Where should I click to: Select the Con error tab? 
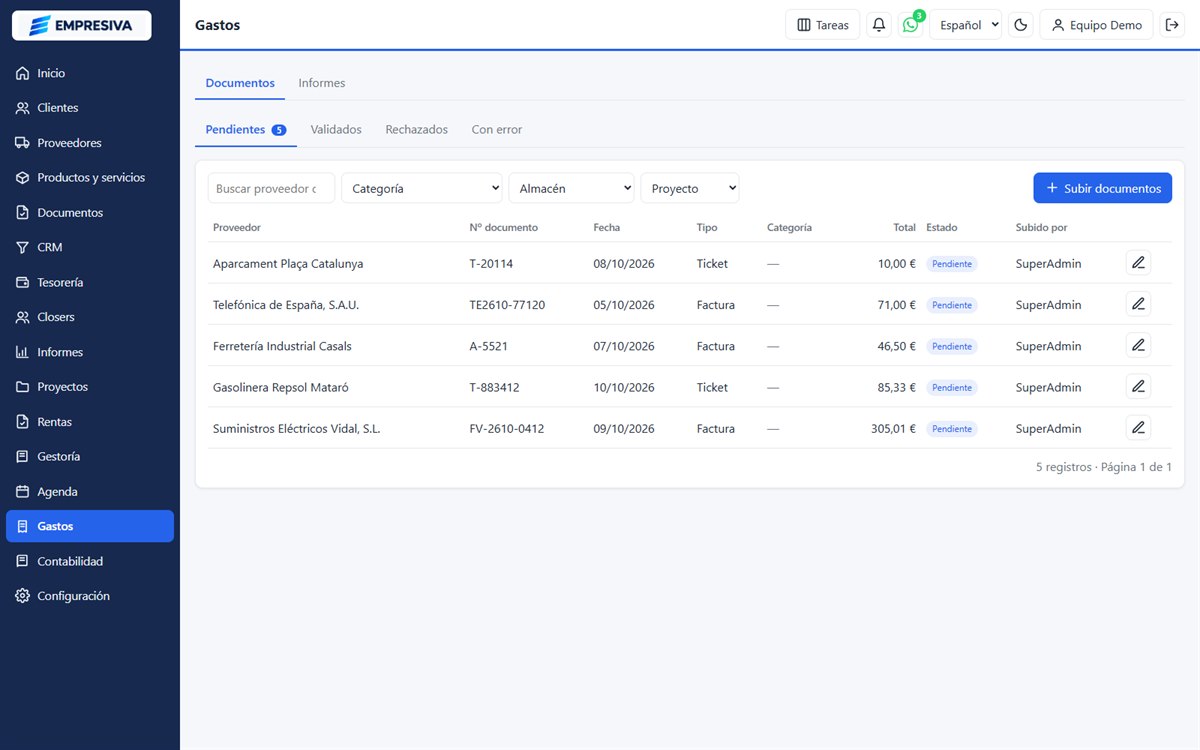[x=497, y=130]
